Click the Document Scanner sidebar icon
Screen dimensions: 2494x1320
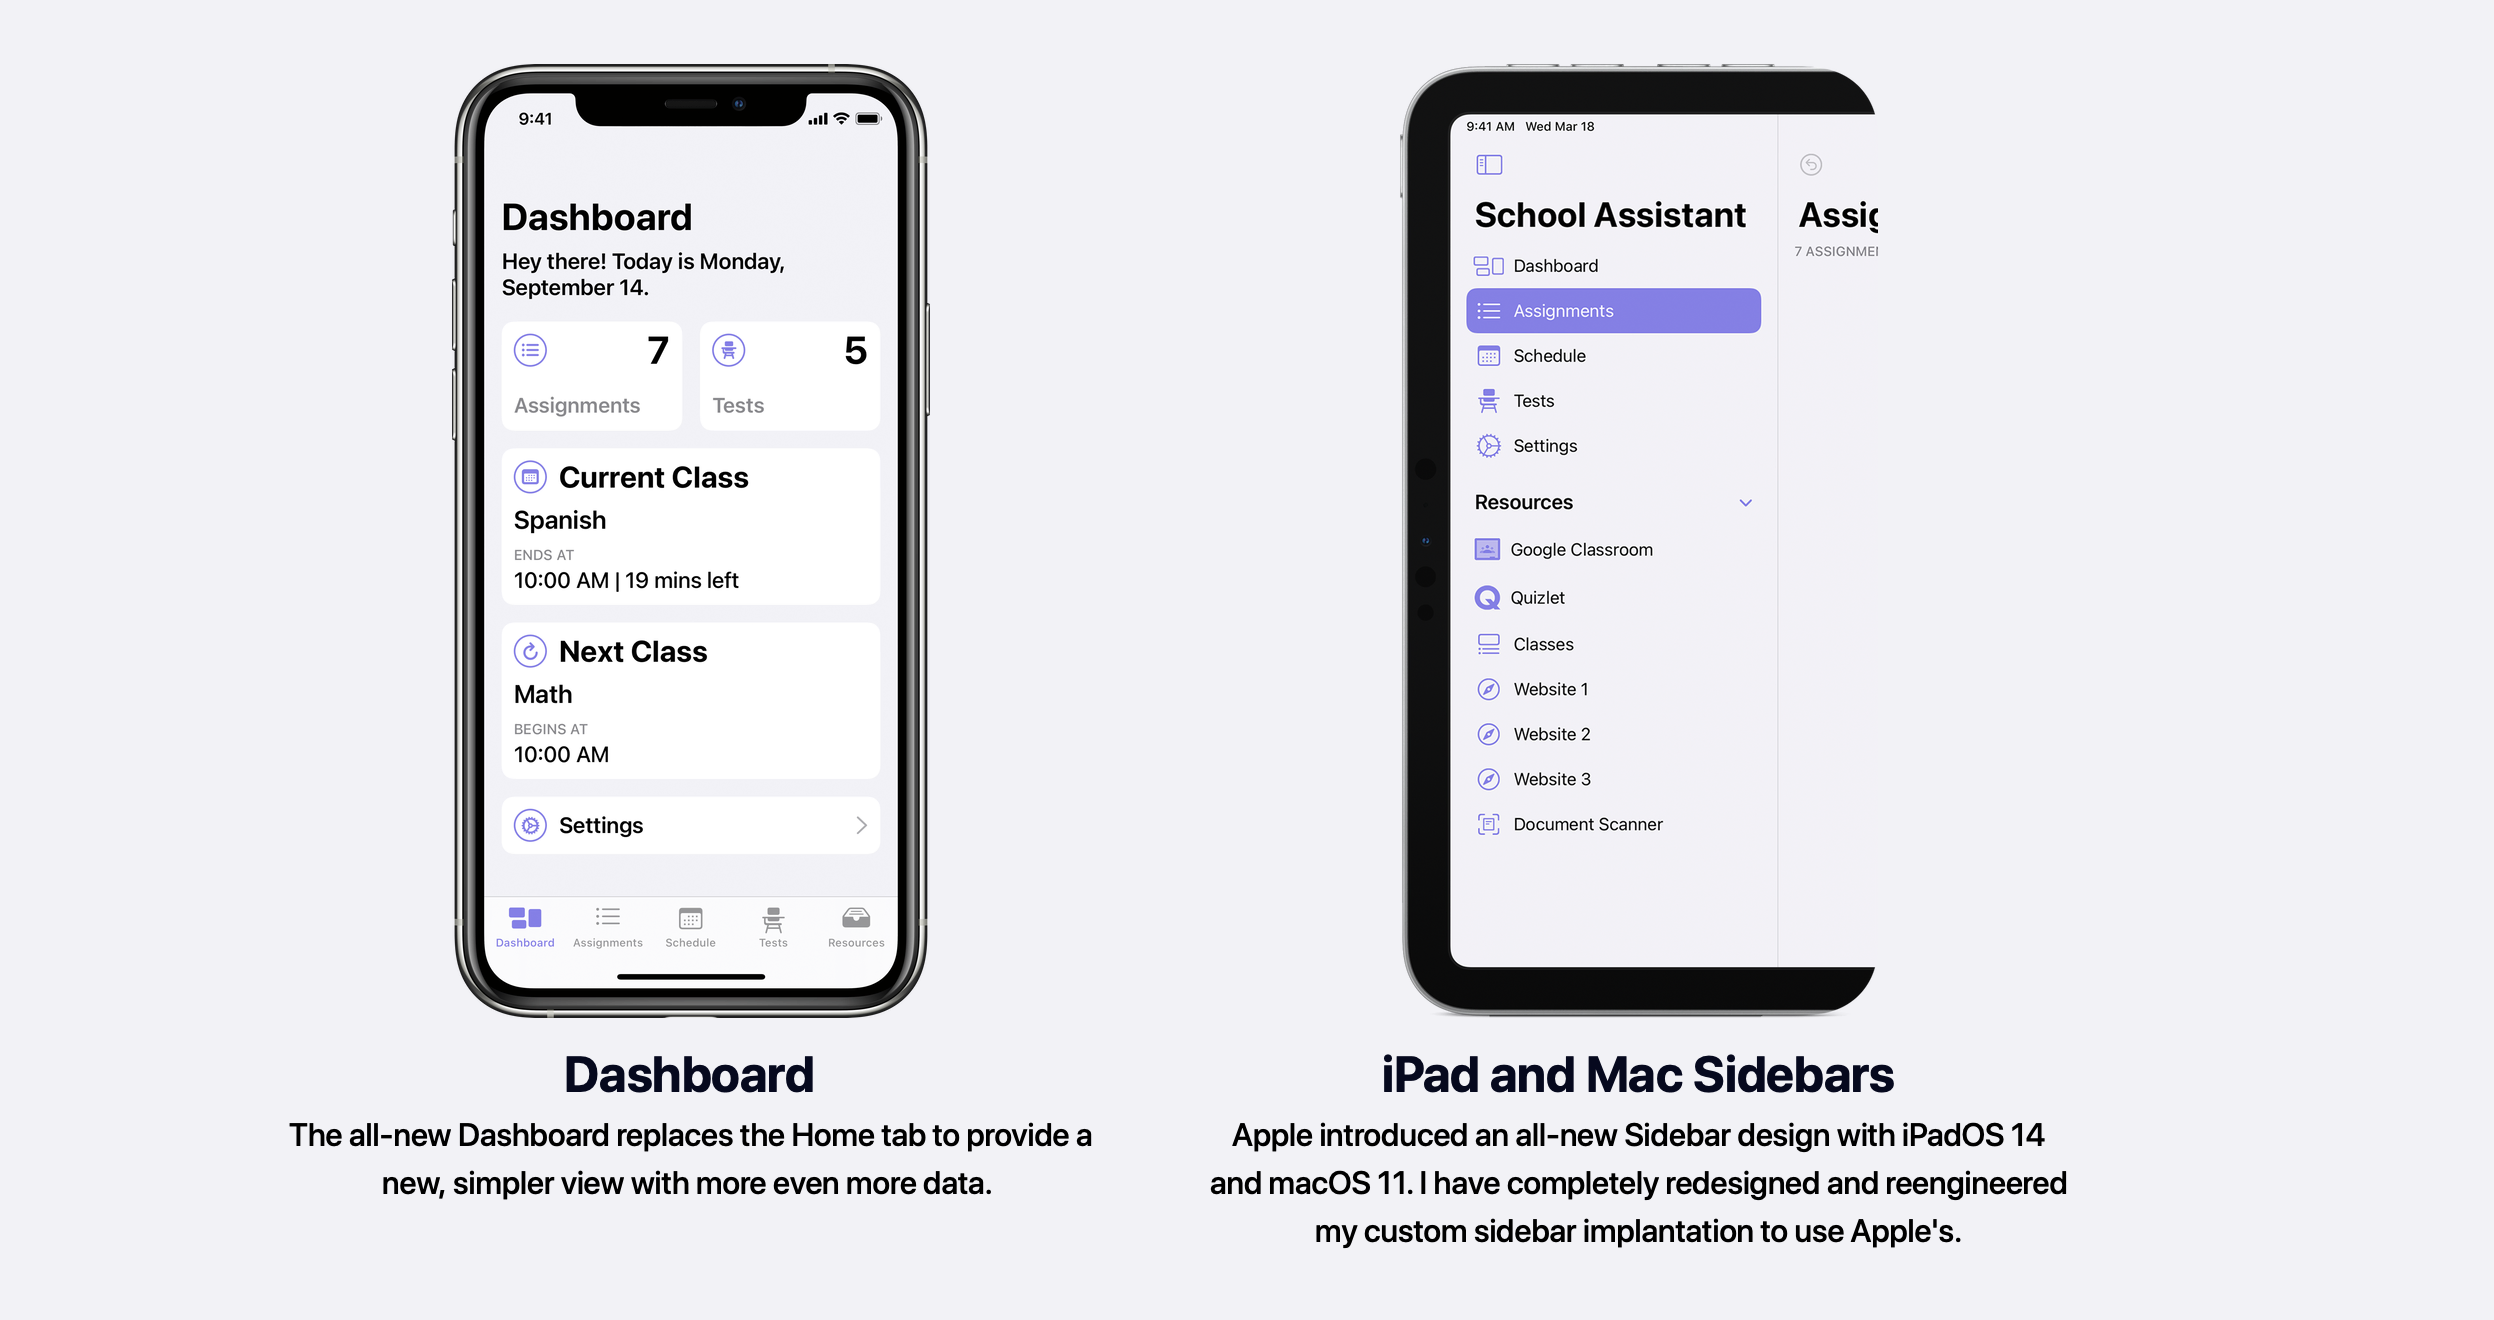1486,823
